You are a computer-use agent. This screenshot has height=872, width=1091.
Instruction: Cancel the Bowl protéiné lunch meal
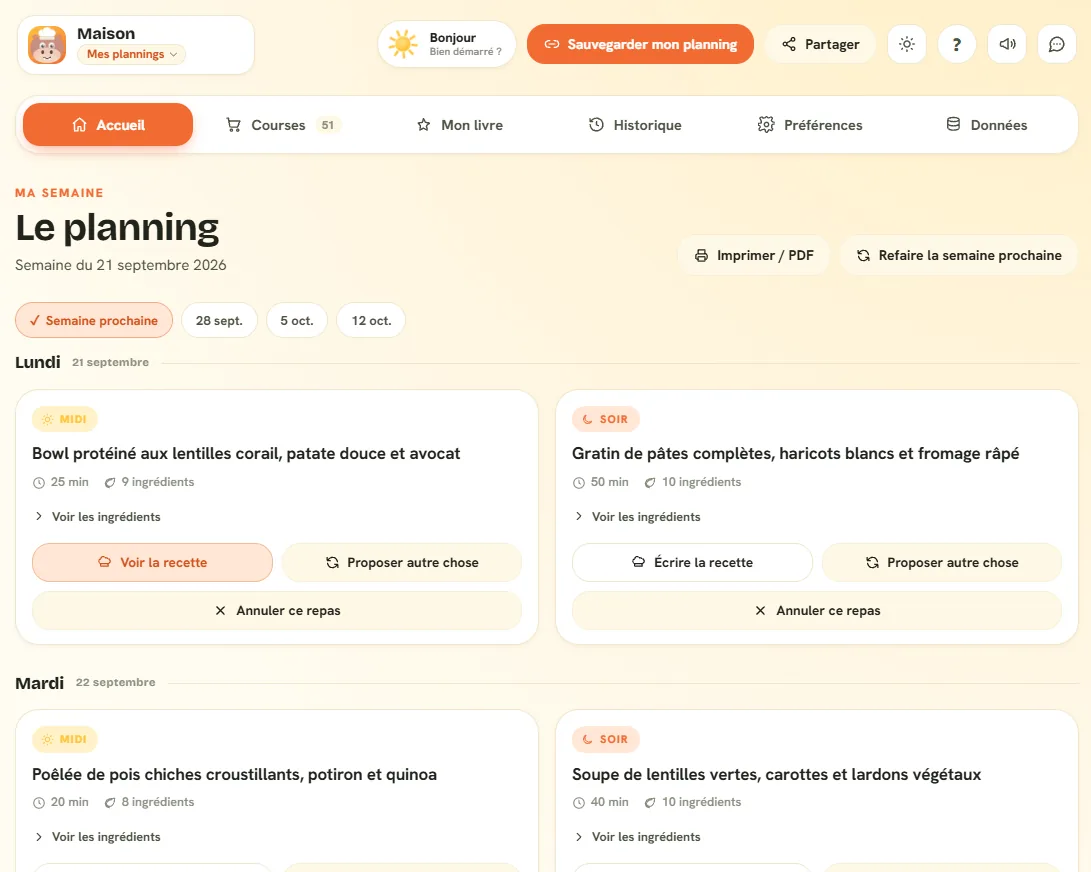(x=277, y=610)
